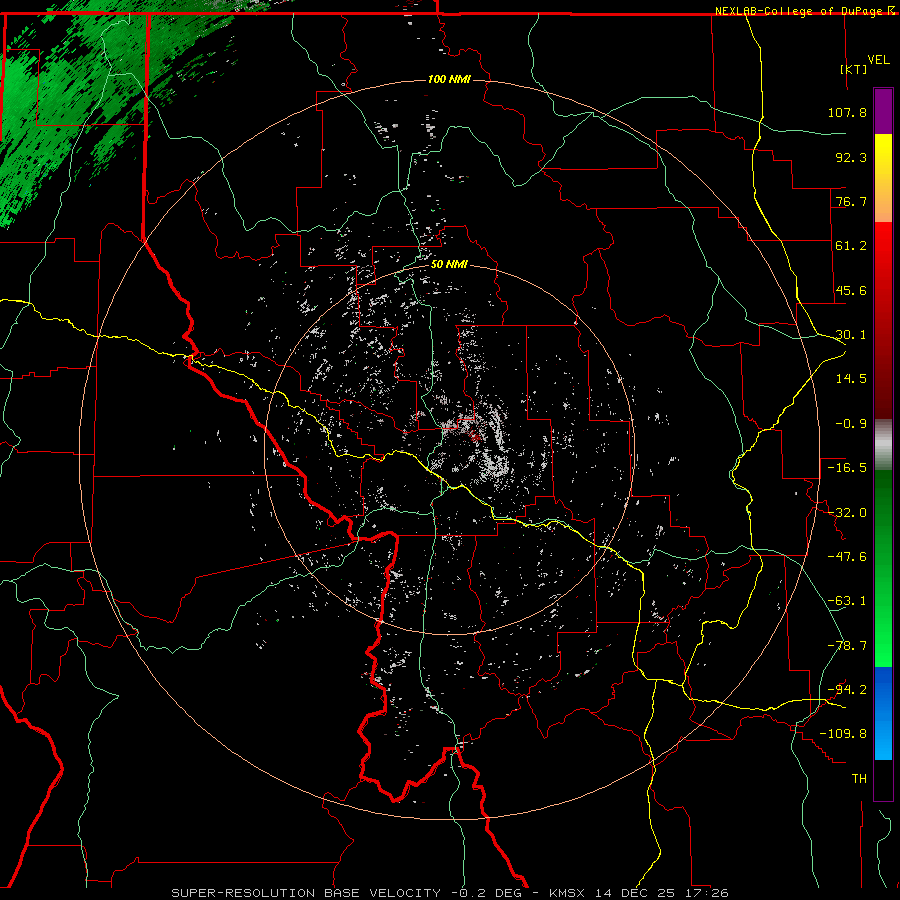Click the -63.1 velocity scale value

tap(847, 601)
